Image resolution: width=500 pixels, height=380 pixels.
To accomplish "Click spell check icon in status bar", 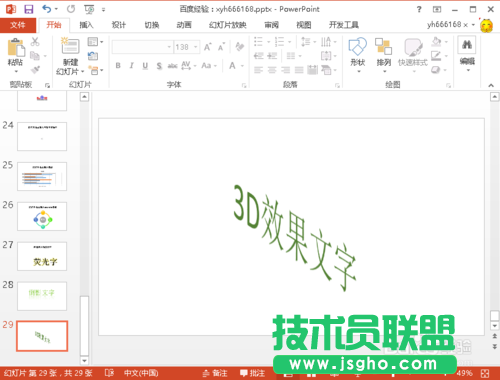I will pyautogui.click(x=109, y=373).
